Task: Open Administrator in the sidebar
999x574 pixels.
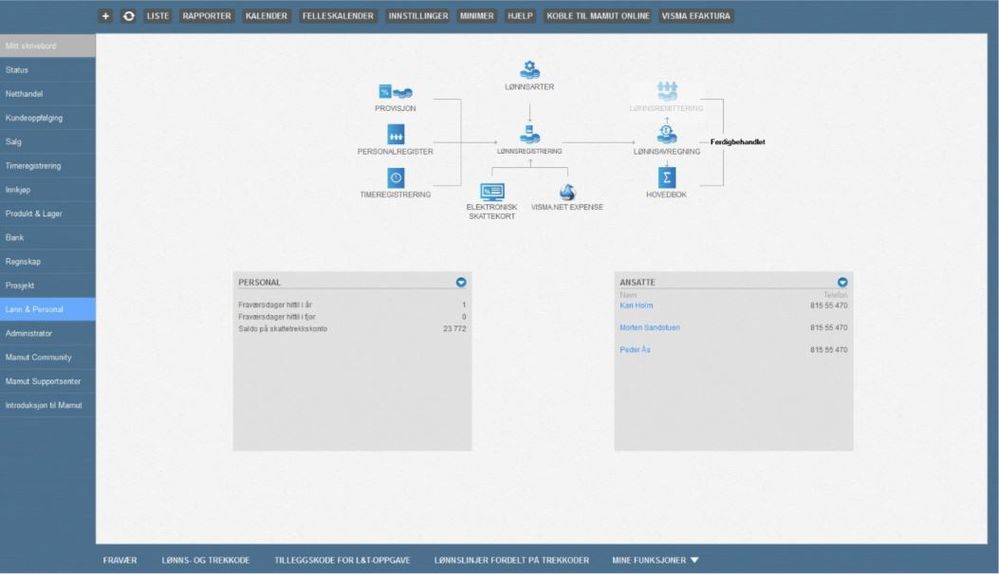Action: point(48,333)
